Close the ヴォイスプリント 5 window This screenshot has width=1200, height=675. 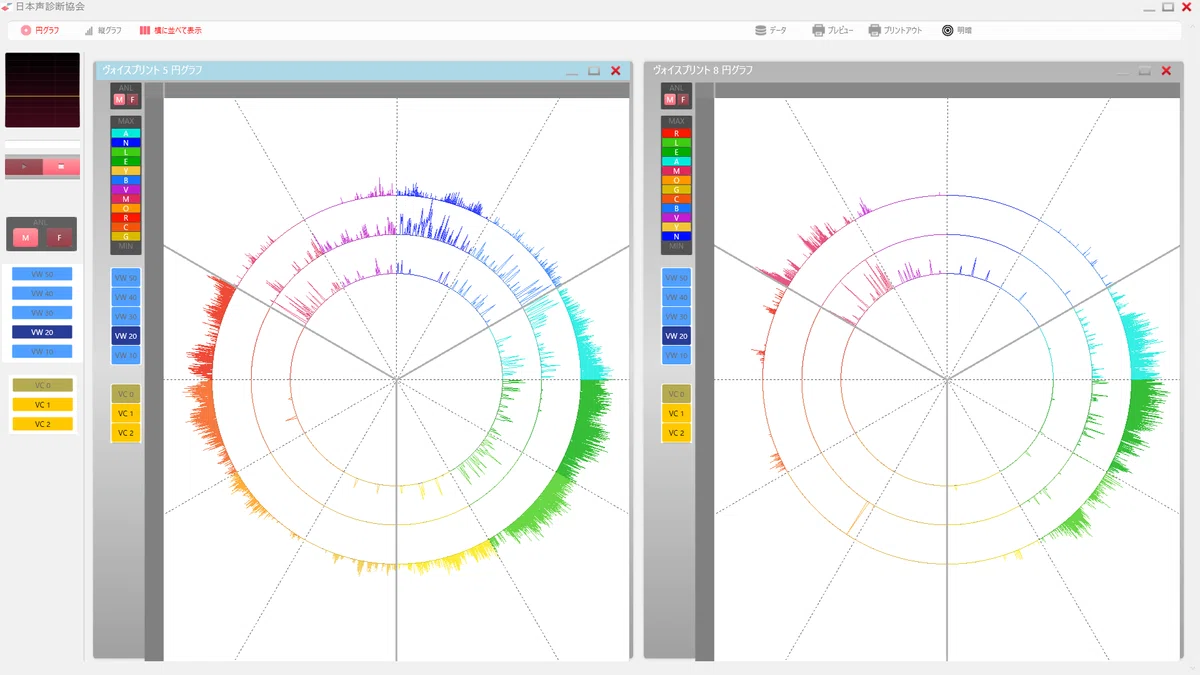click(616, 70)
